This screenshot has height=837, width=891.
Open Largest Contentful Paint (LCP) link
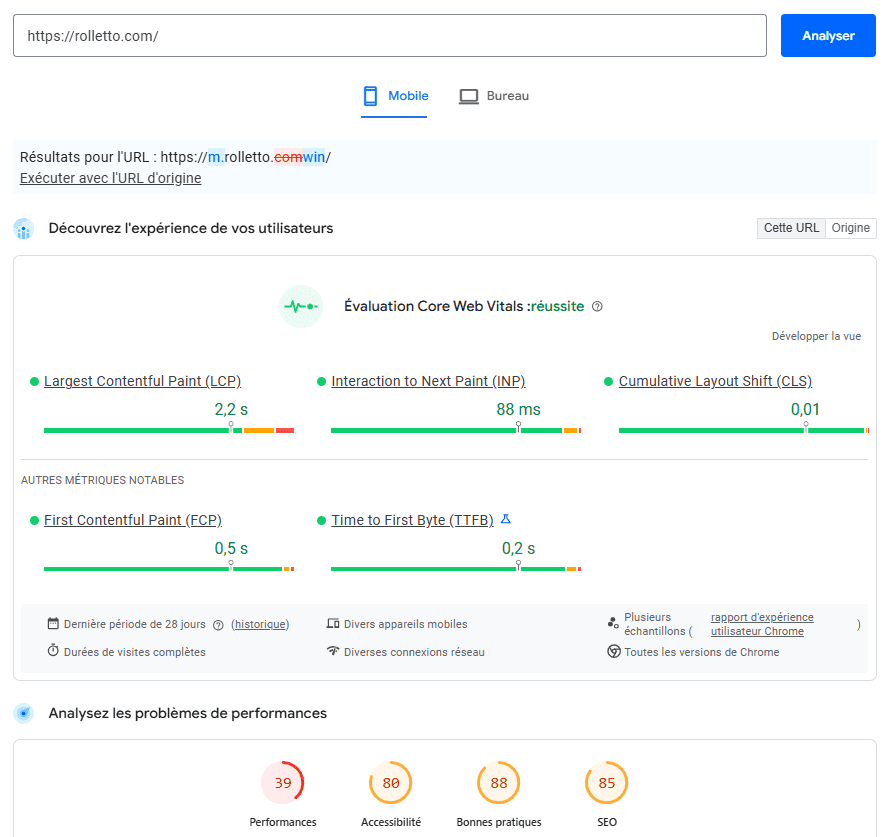coord(143,381)
